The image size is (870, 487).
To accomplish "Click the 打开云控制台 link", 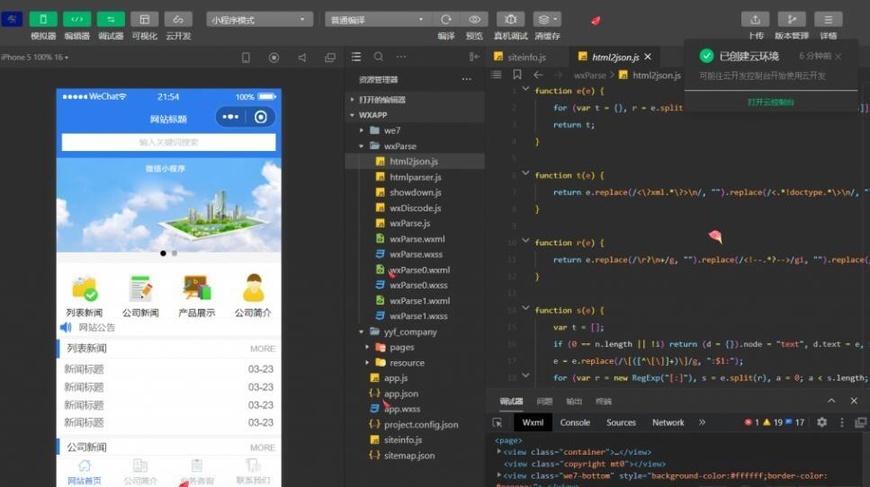I will click(771, 102).
